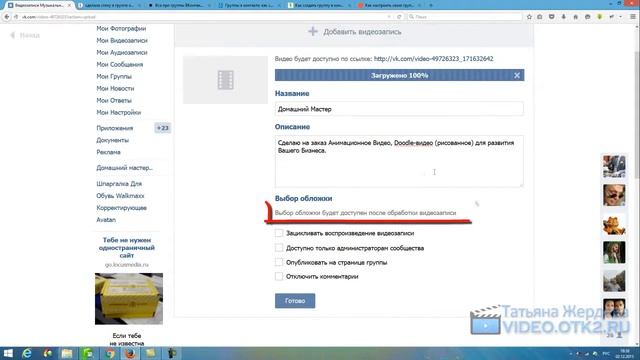Open the Firefox hamburger menu
The height and width of the screenshot is (360, 640).
pyautogui.click(x=633, y=17)
